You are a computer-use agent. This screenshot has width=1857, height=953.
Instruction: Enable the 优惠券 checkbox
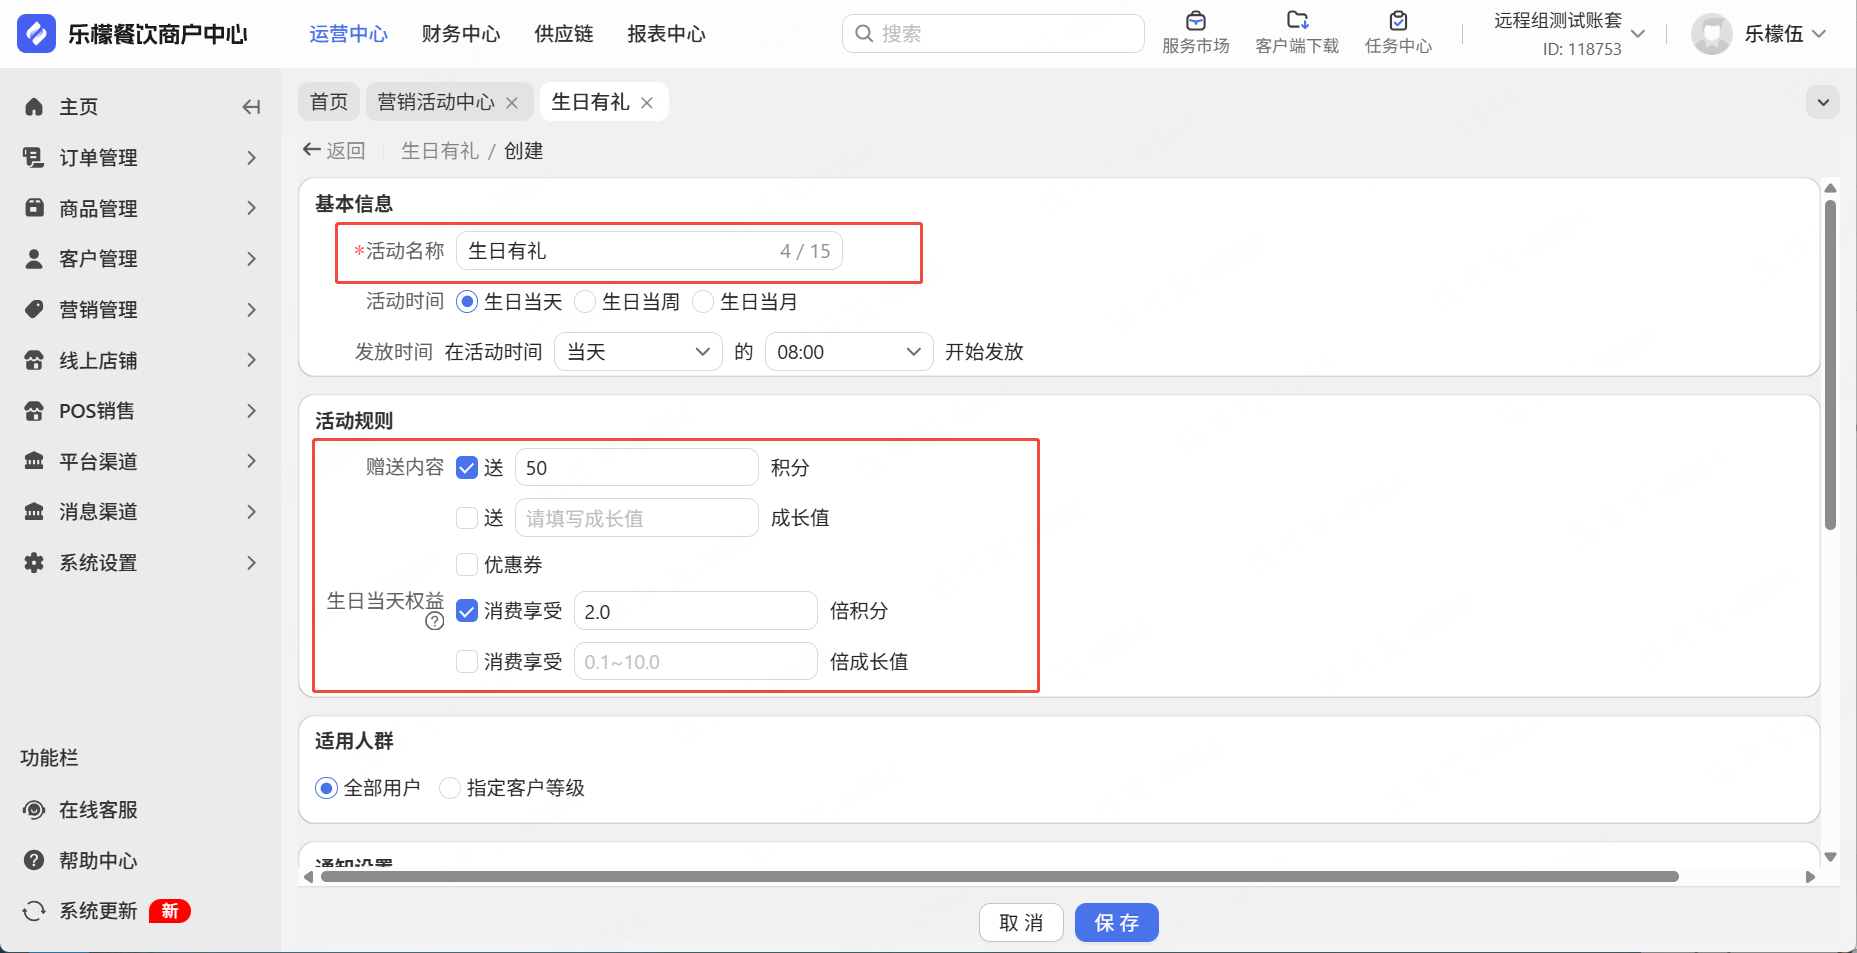click(x=467, y=565)
